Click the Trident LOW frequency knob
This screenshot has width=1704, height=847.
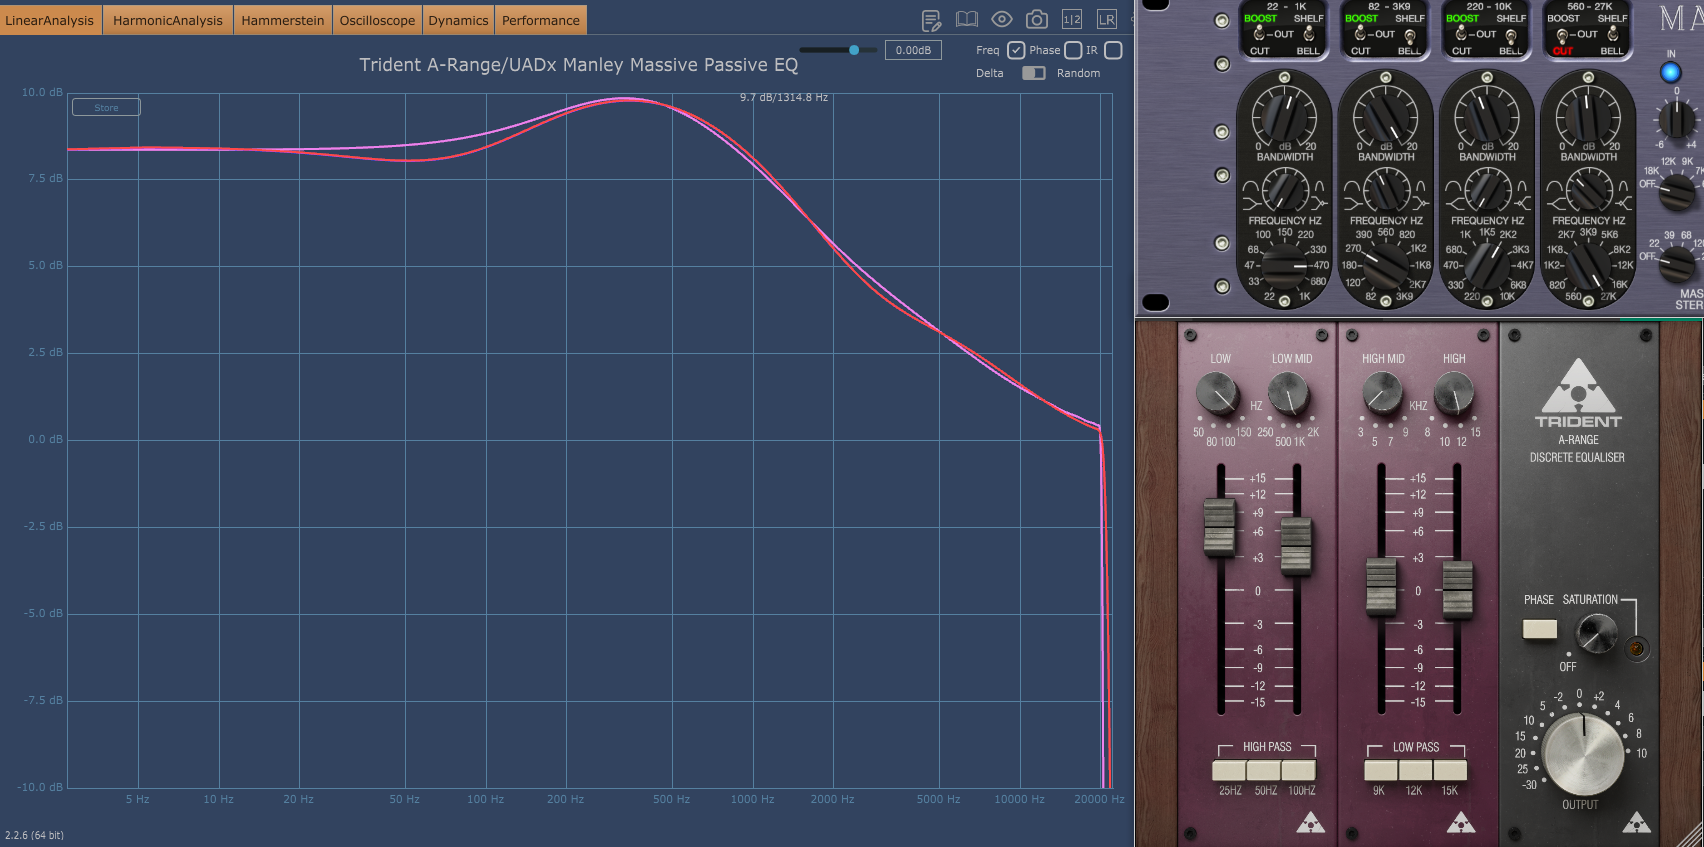[x=1217, y=394]
